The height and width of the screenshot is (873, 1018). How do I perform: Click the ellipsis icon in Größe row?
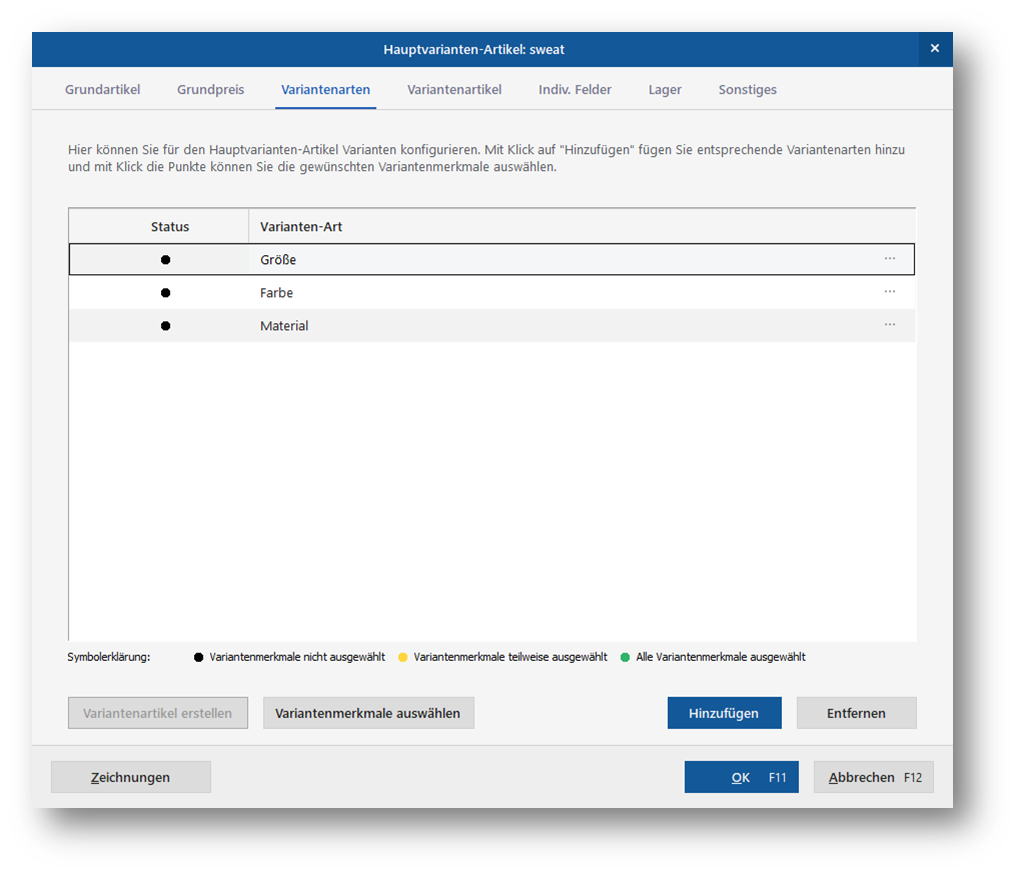tap(889, 259)
